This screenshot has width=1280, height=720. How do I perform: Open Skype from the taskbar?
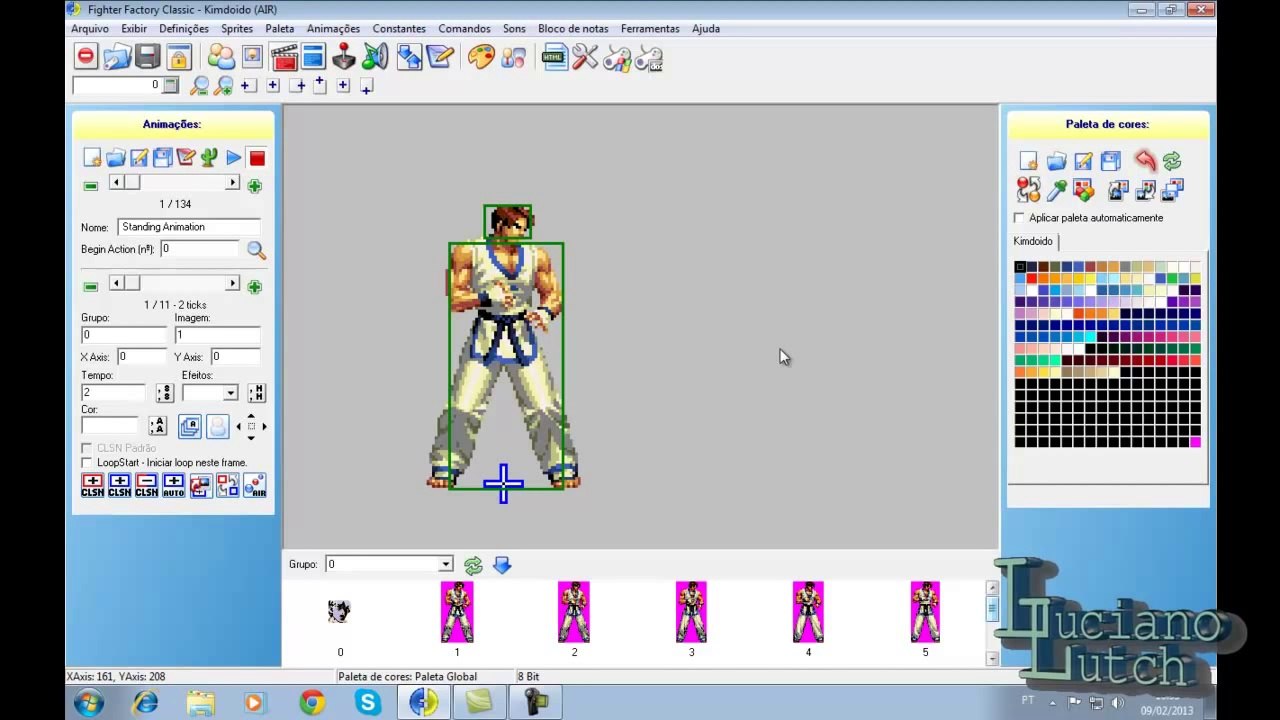point(368,703)
